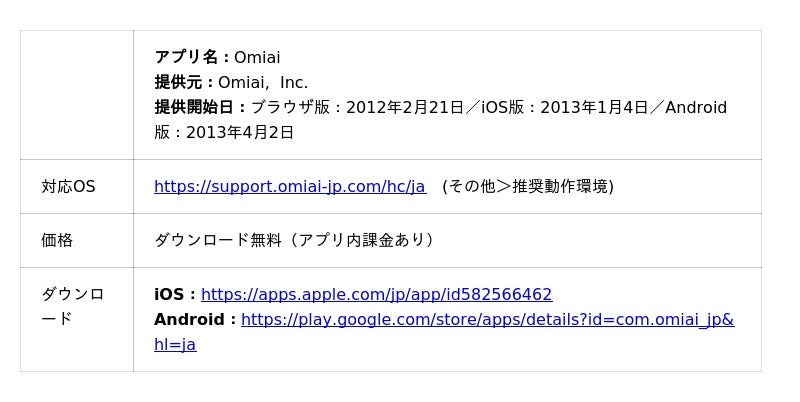Click the bold "iOS：" download label
The image size is (800, 402).
tap(176, 295)
